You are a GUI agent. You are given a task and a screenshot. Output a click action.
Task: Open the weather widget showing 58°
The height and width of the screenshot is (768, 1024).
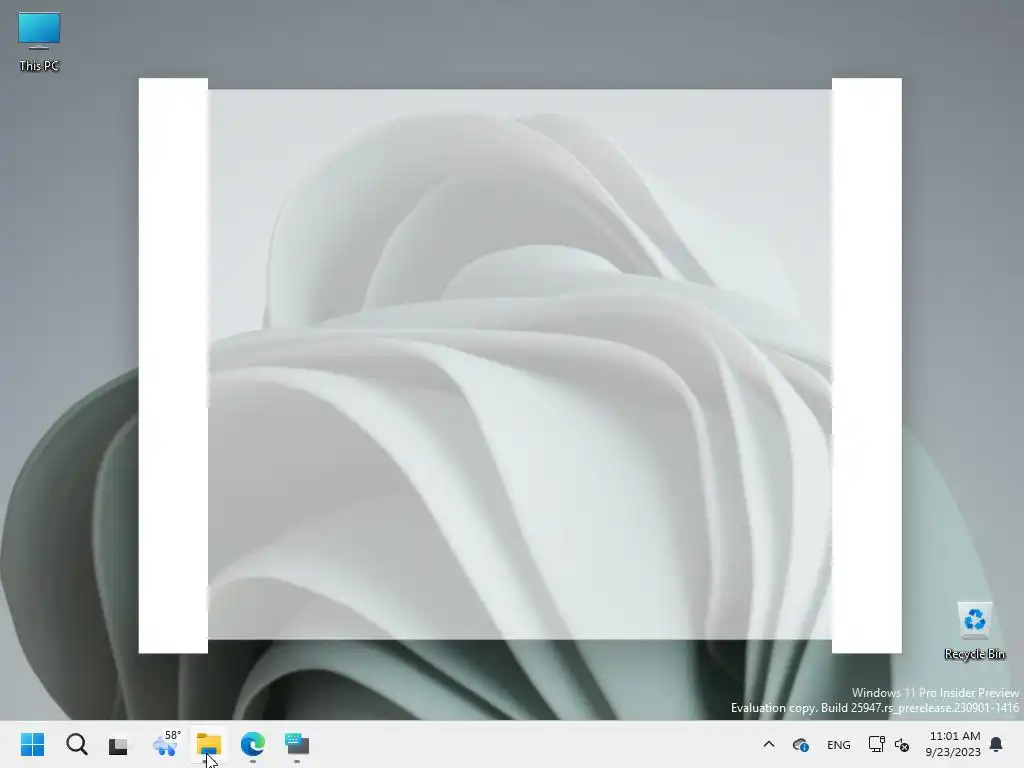pos(165,744)
